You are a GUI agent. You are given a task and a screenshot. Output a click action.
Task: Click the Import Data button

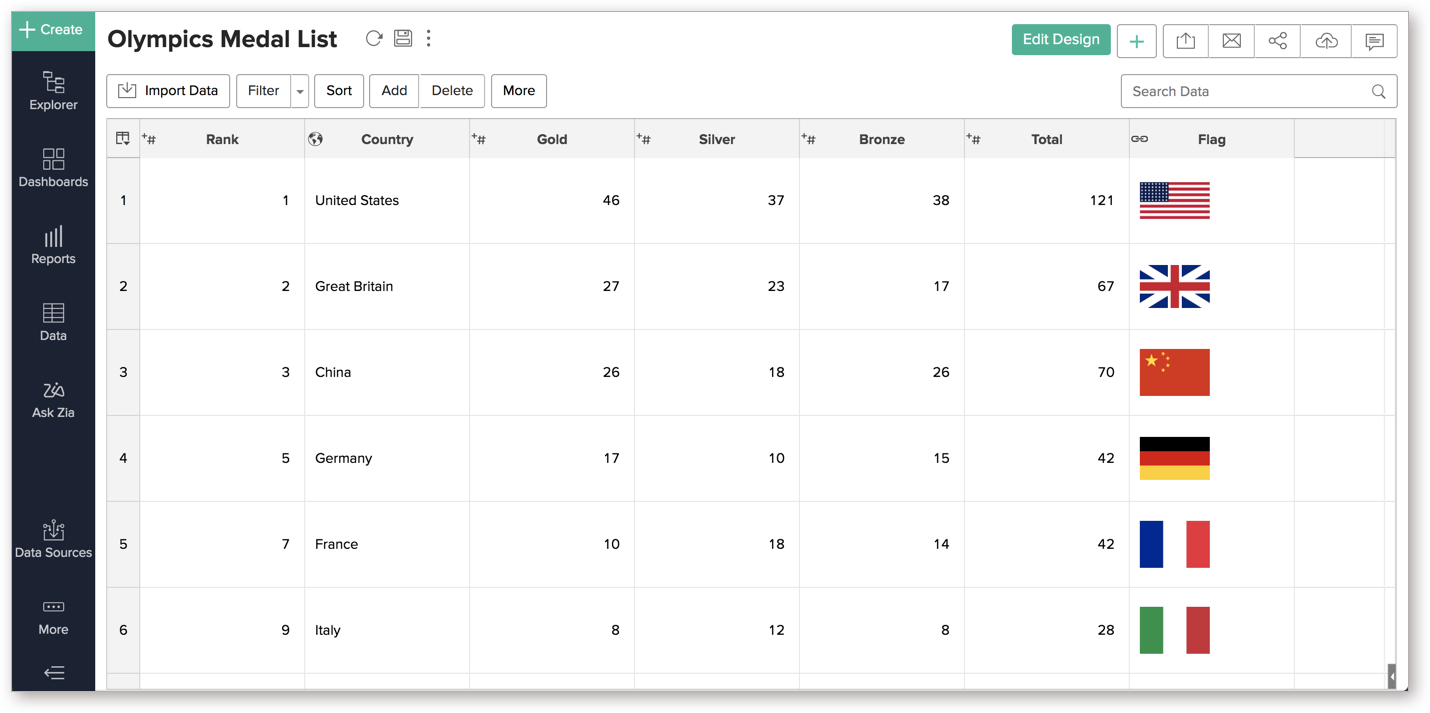[168, 91]
